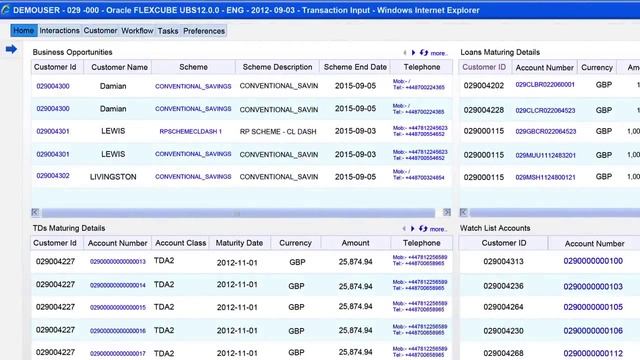Screen dimensions: 640x360
Task: Open watch list account 029000000112
Action: point(593,353)
